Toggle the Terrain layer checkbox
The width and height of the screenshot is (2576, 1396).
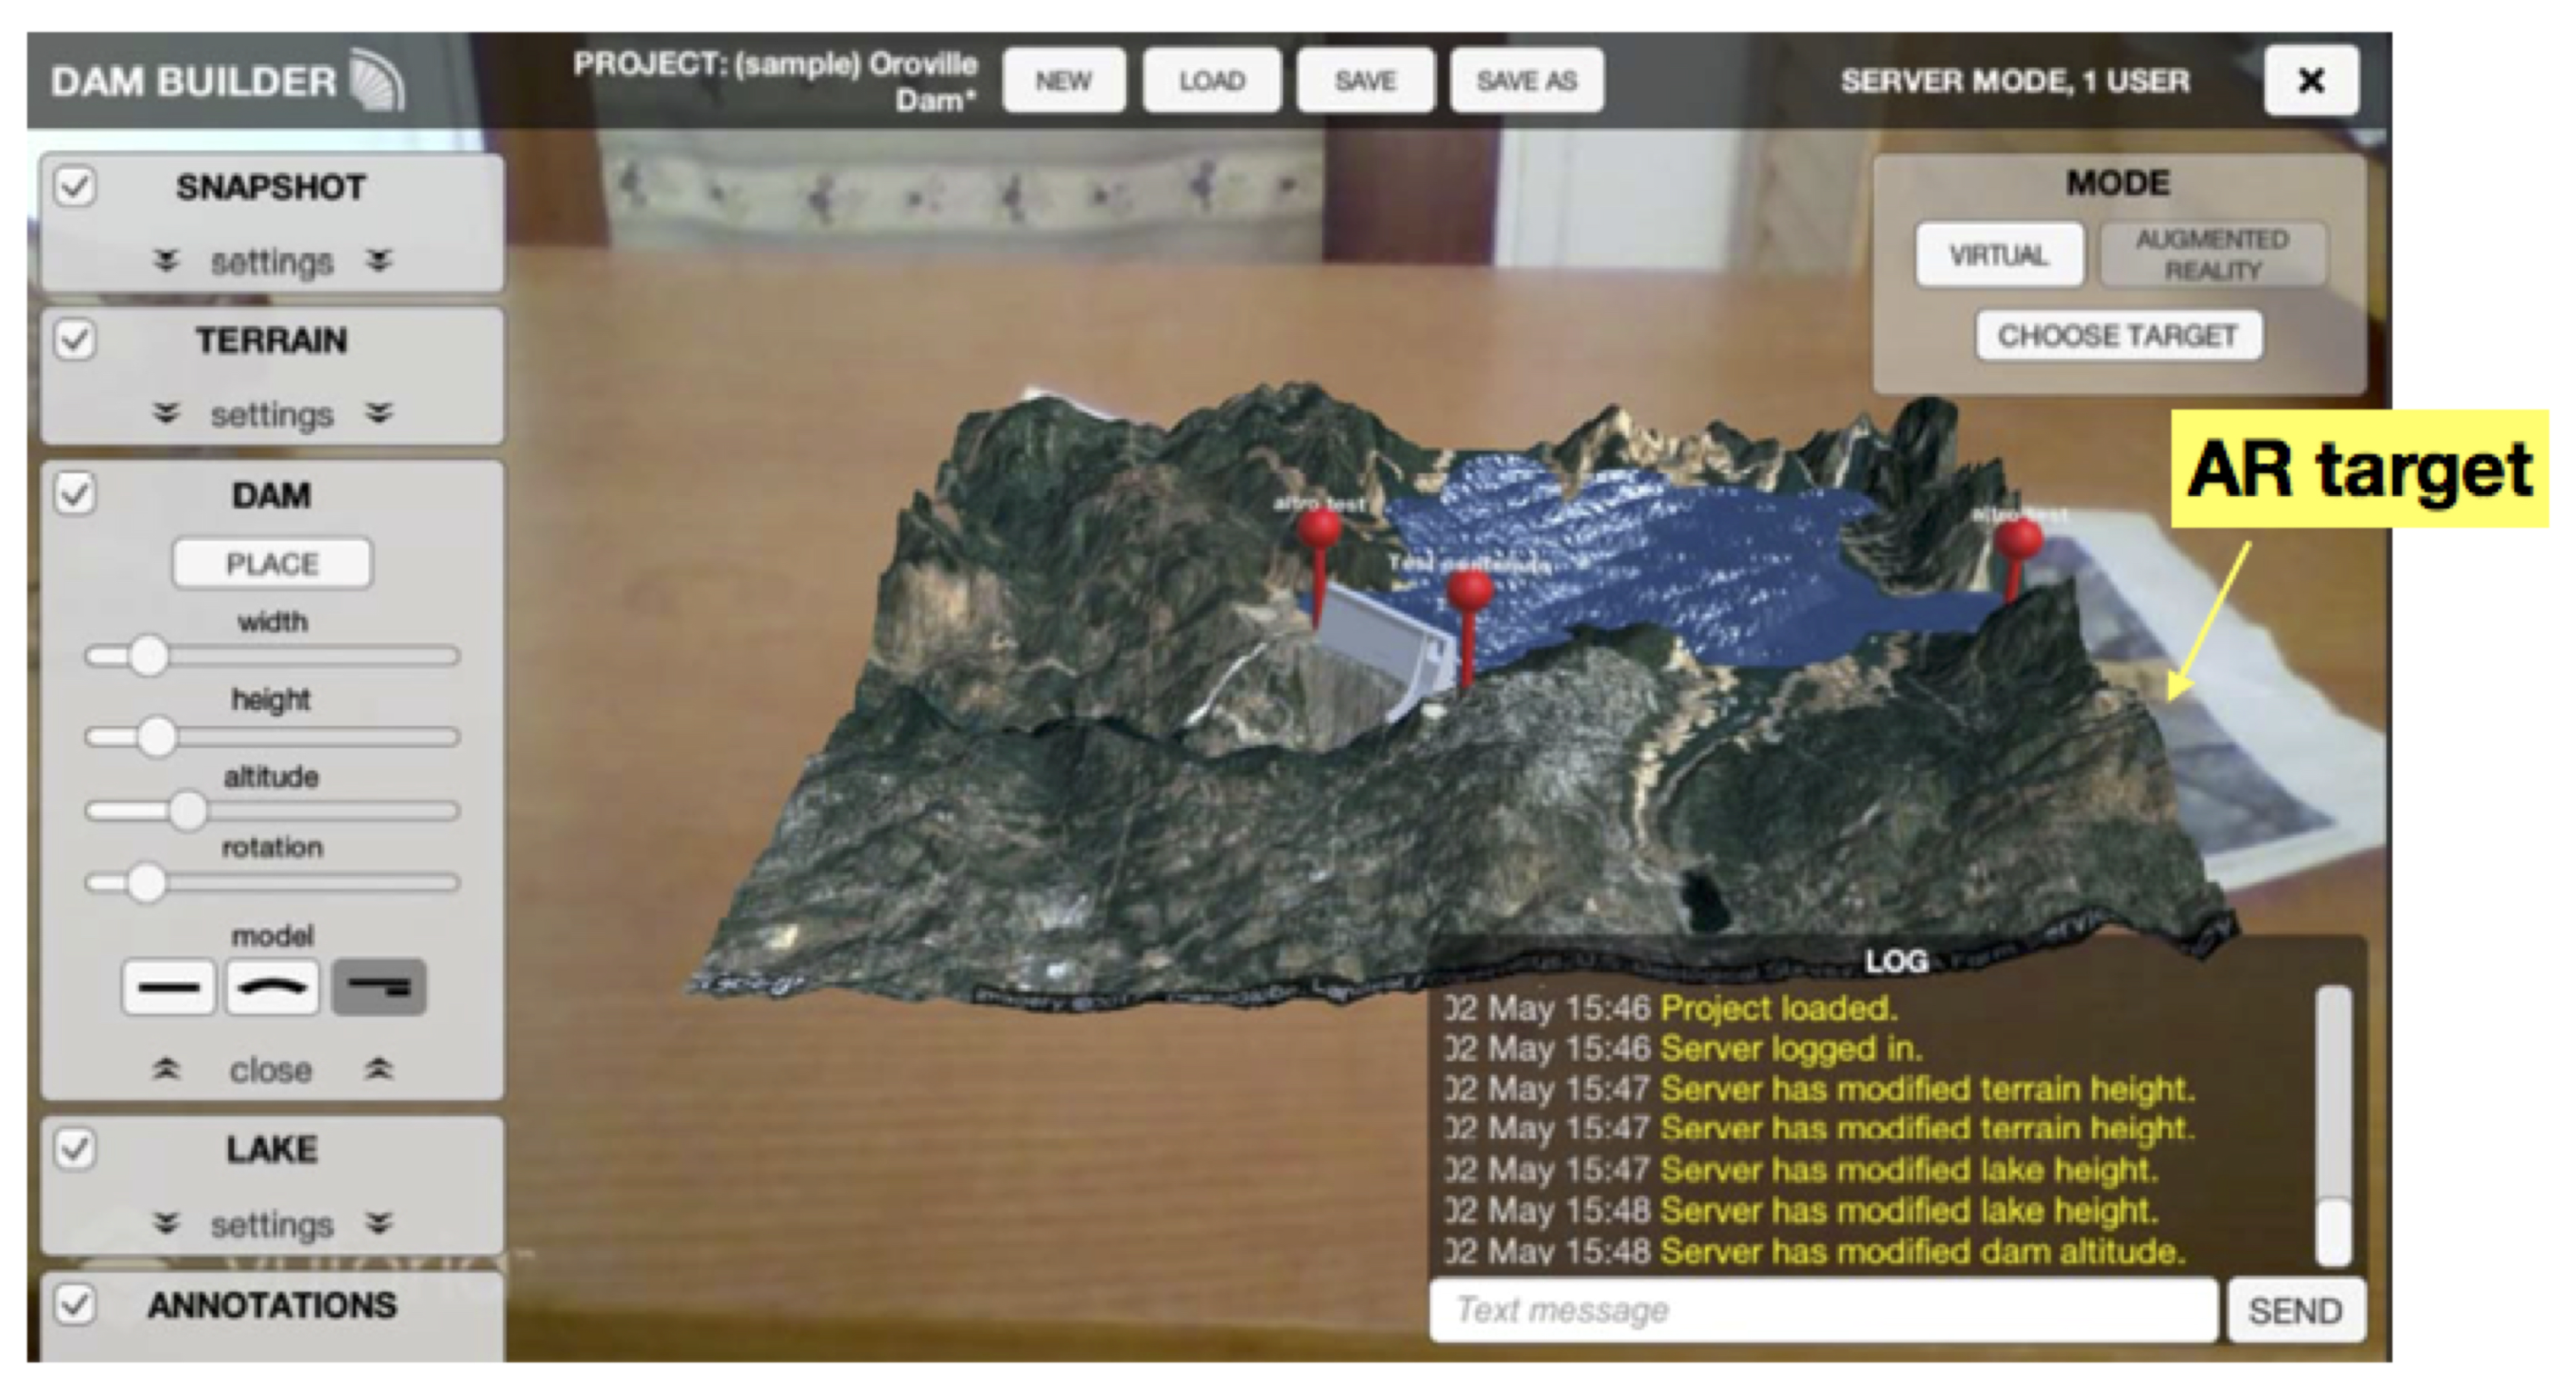coord(76,340)
